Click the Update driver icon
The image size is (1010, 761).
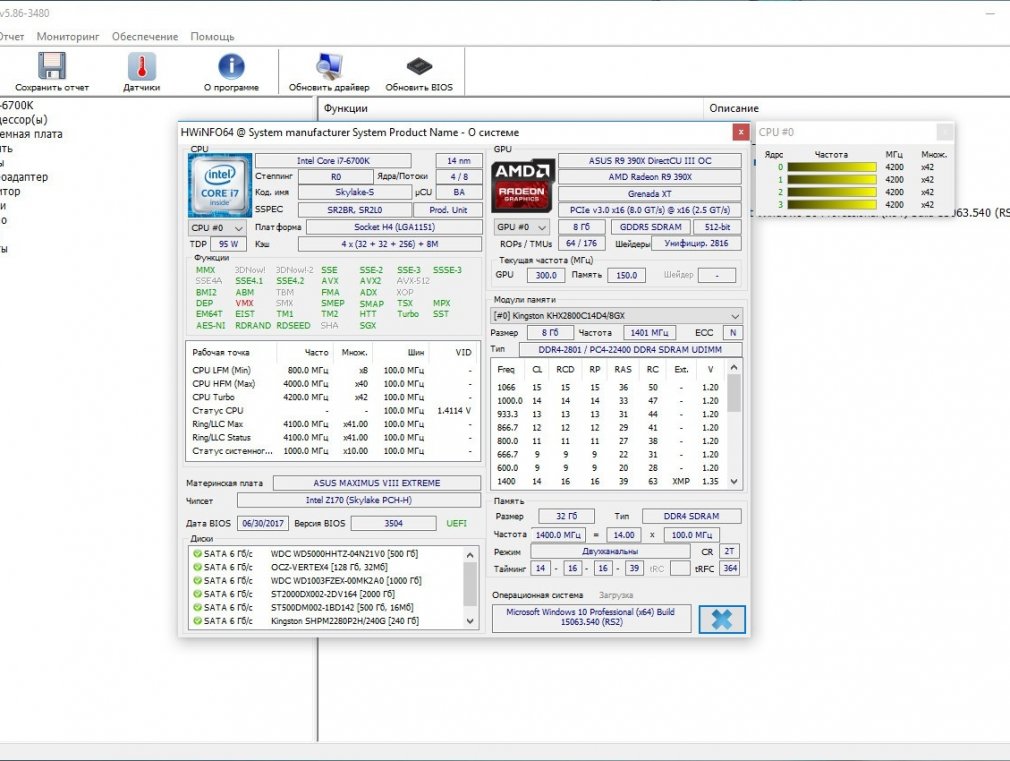pos(329,66)
